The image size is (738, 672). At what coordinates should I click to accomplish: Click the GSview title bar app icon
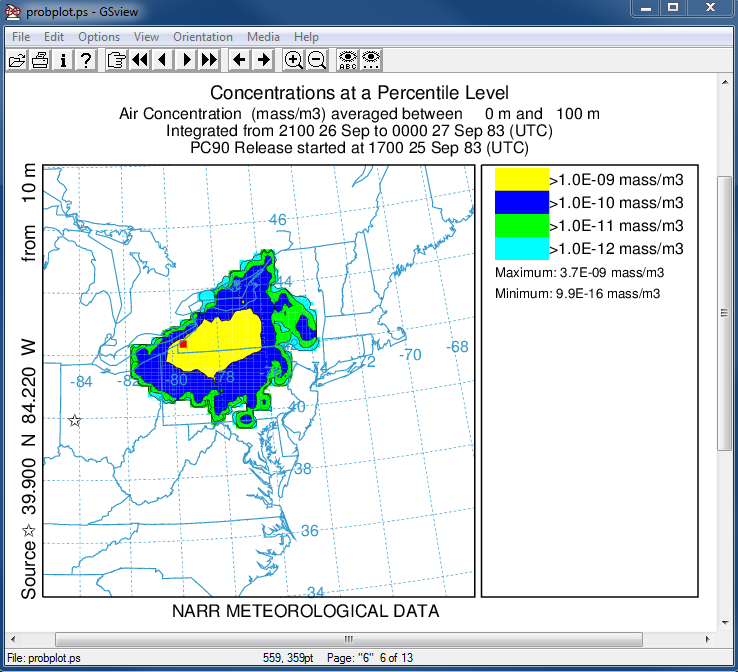pyautogui.click(x=13, y=12)
